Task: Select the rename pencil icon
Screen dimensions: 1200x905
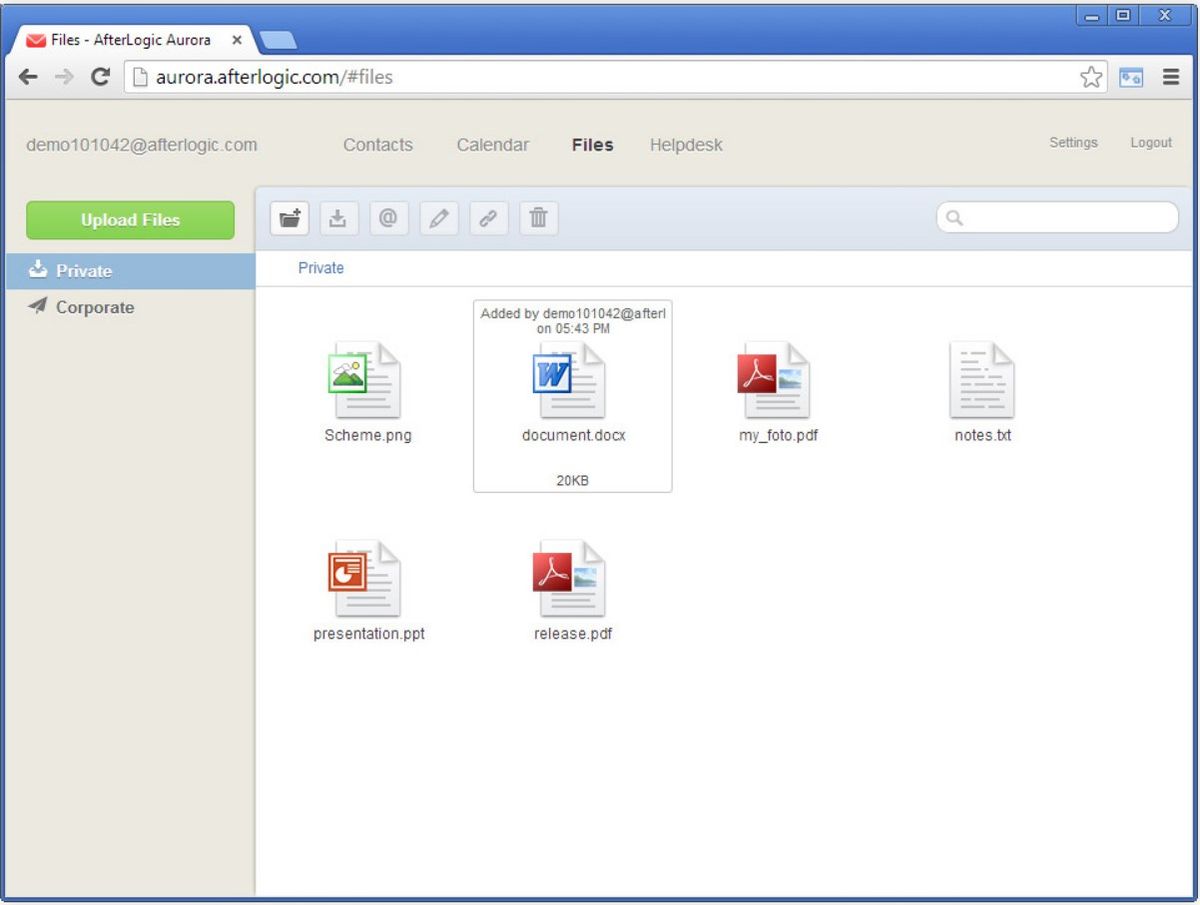Action: (x=438, y=218)
